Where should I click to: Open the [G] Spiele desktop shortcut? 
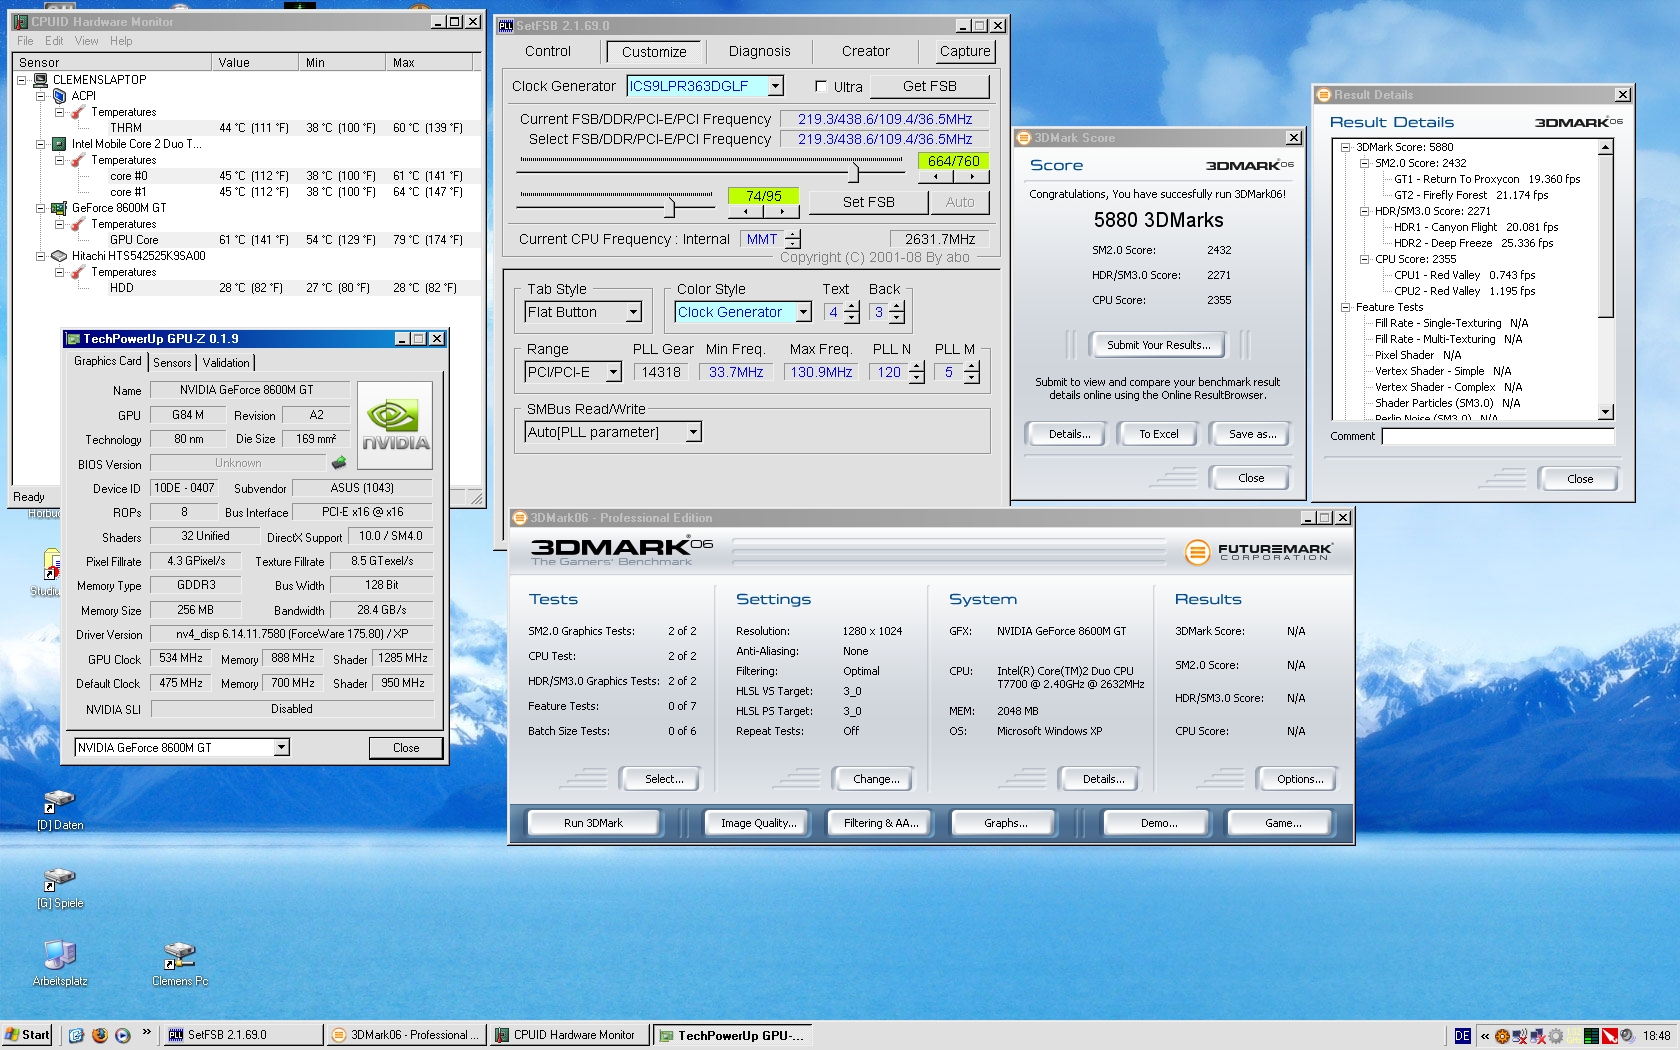click(59, 888)
